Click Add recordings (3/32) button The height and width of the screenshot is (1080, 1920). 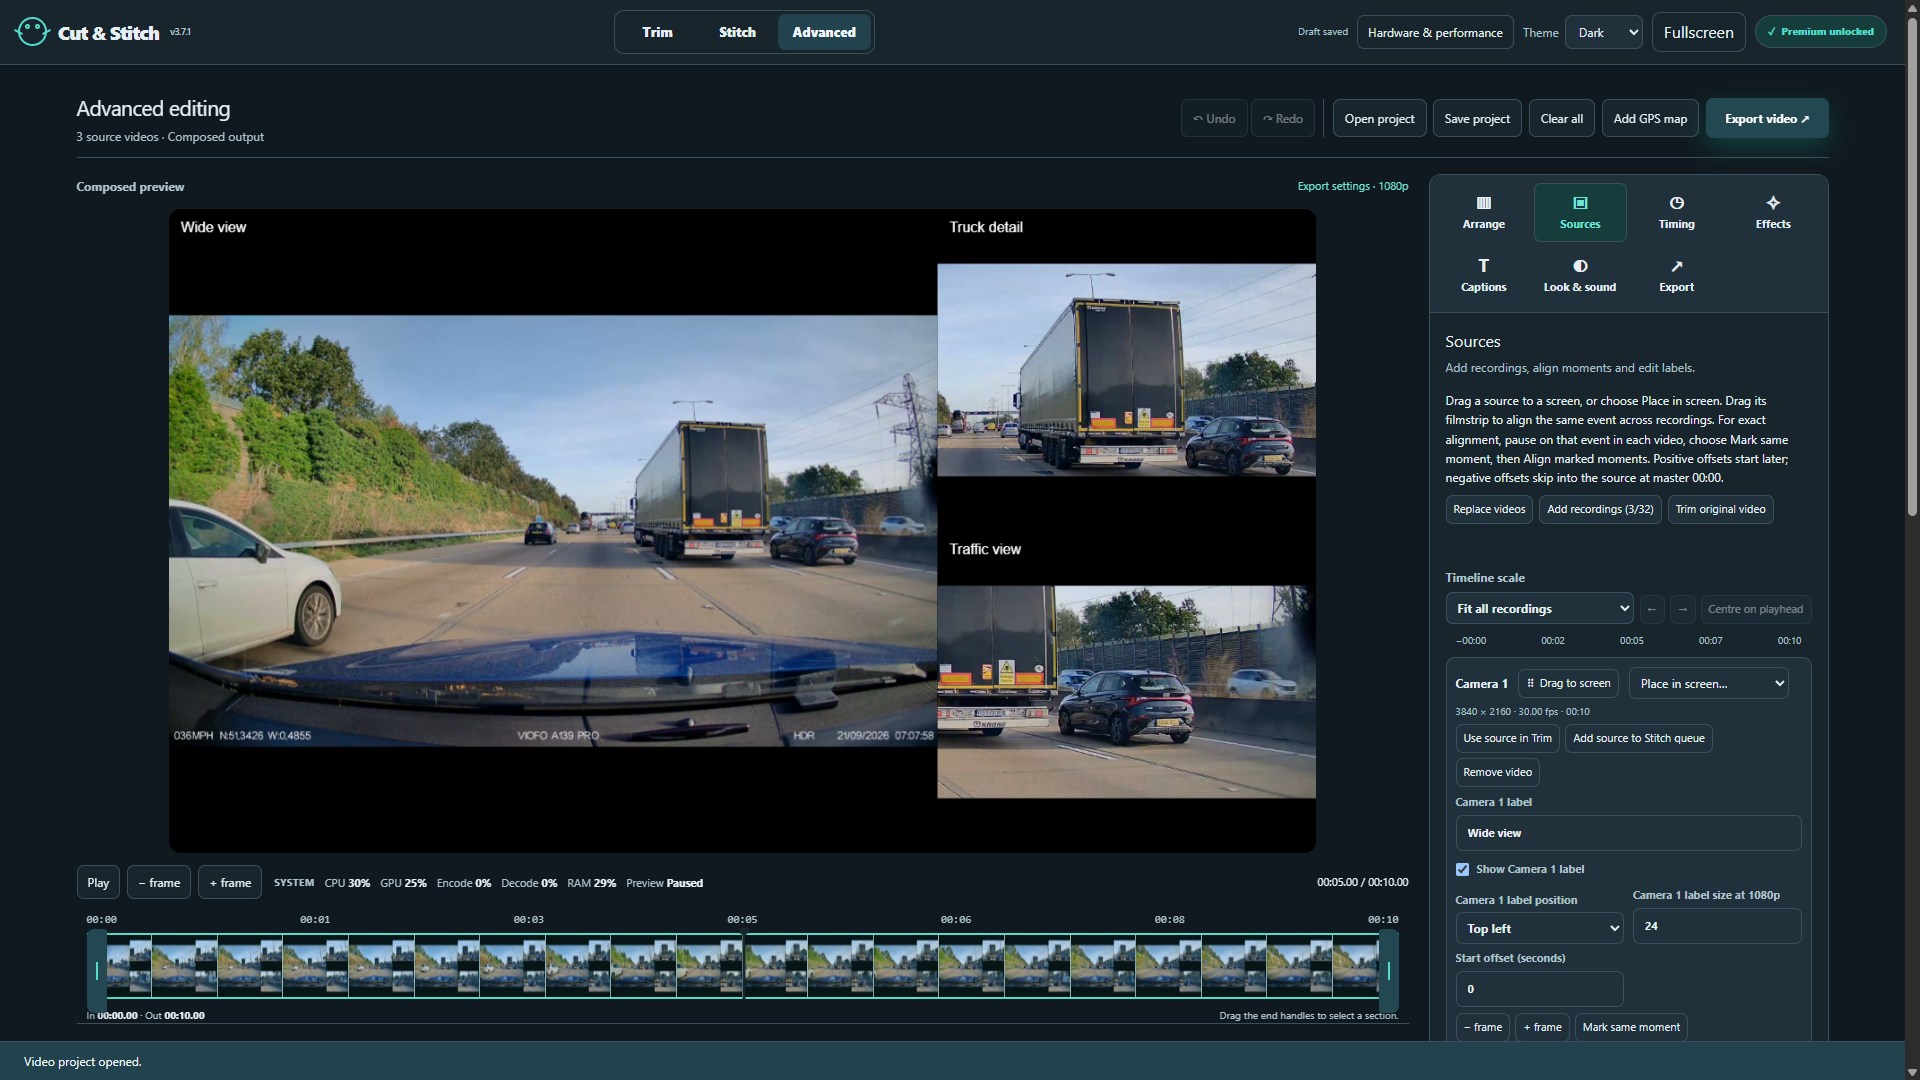pyautogui.click(x=1600, y=509)
